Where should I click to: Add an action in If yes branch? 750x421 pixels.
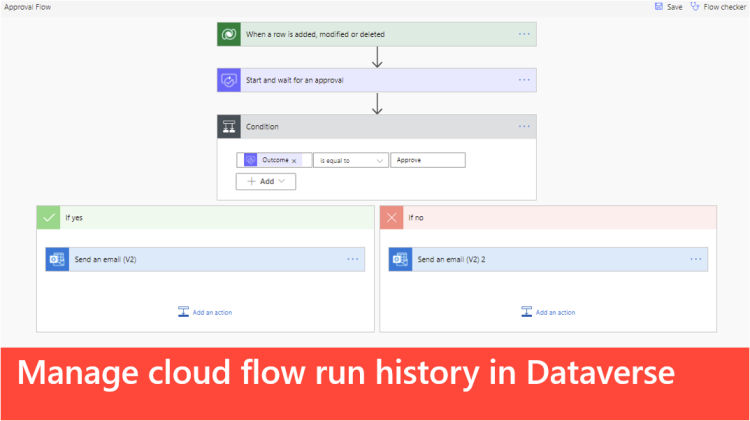(205, 312)
